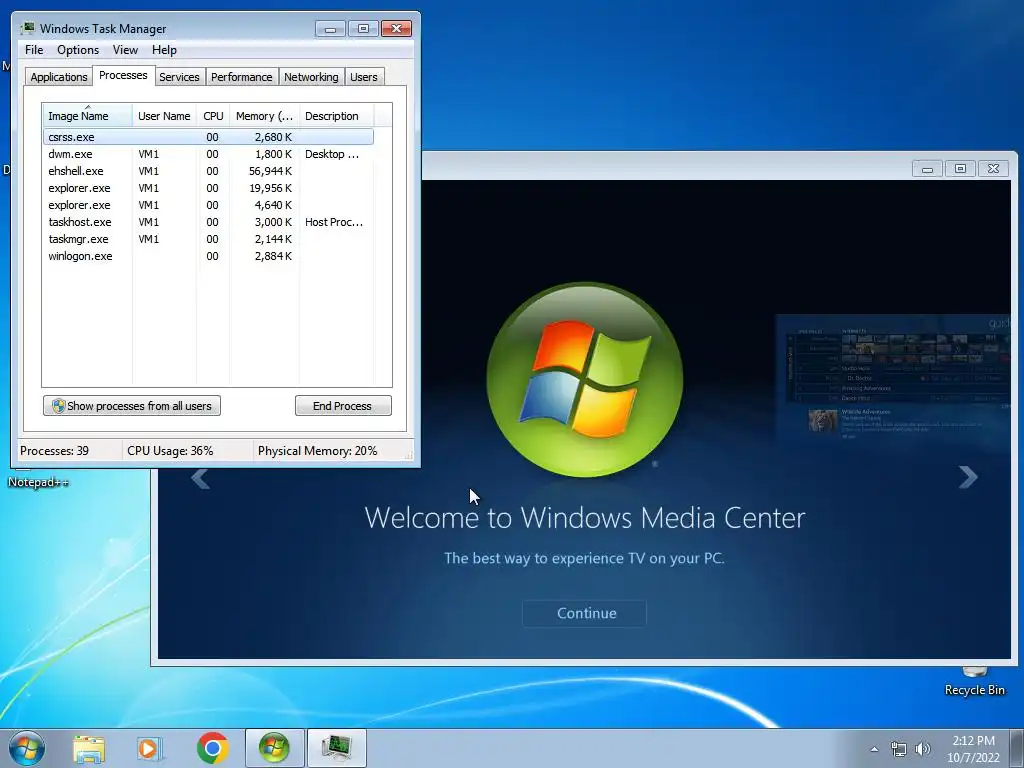Screen dimensions: 1024x768
Task: Click Processes: 39 in status bar
Action: pyautogui.click(x=54, y=451)
